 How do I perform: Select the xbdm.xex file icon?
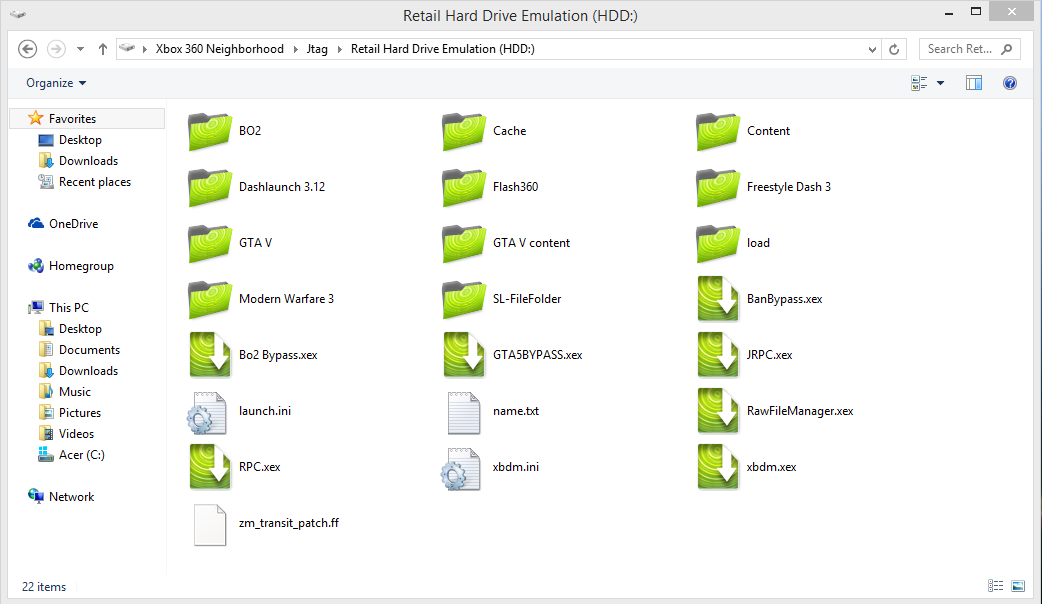pos(718,467)
